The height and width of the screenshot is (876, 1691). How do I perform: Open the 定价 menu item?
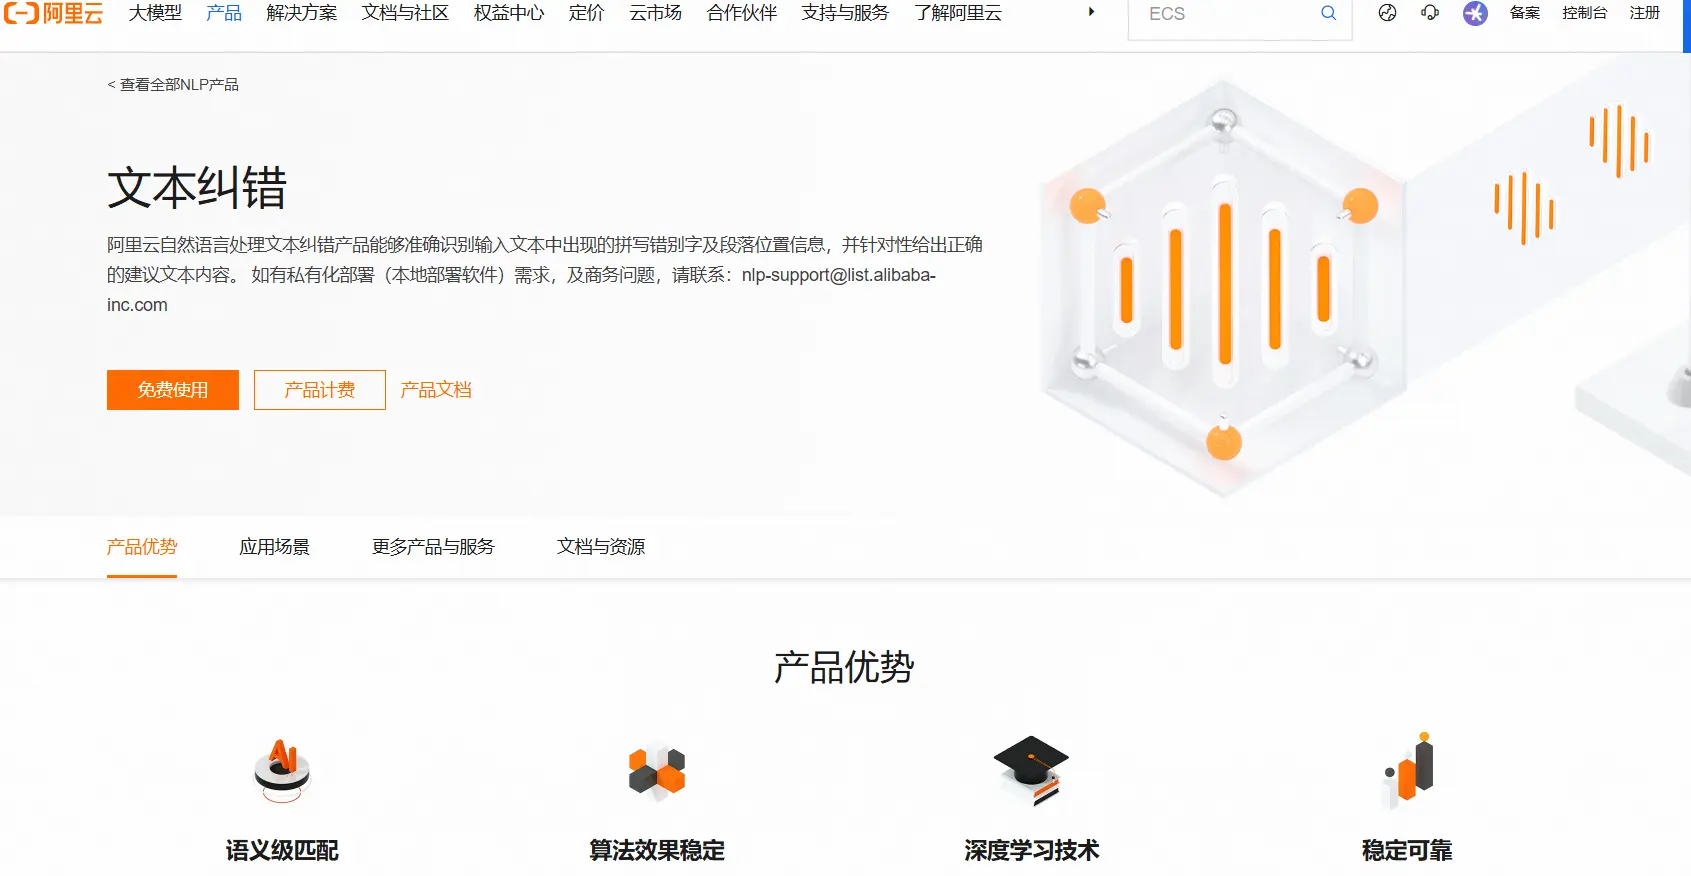pyautogui.click(x=587, y=13)
